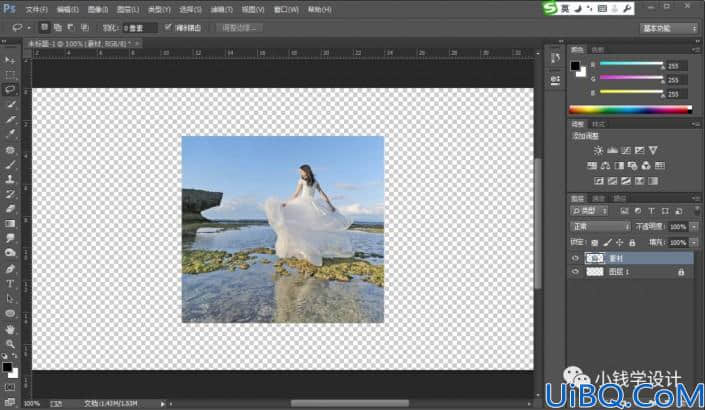Add a Brightness/Contrast adjustment
The width and height of the screenshot is (705, 410).
pos(598,150)
